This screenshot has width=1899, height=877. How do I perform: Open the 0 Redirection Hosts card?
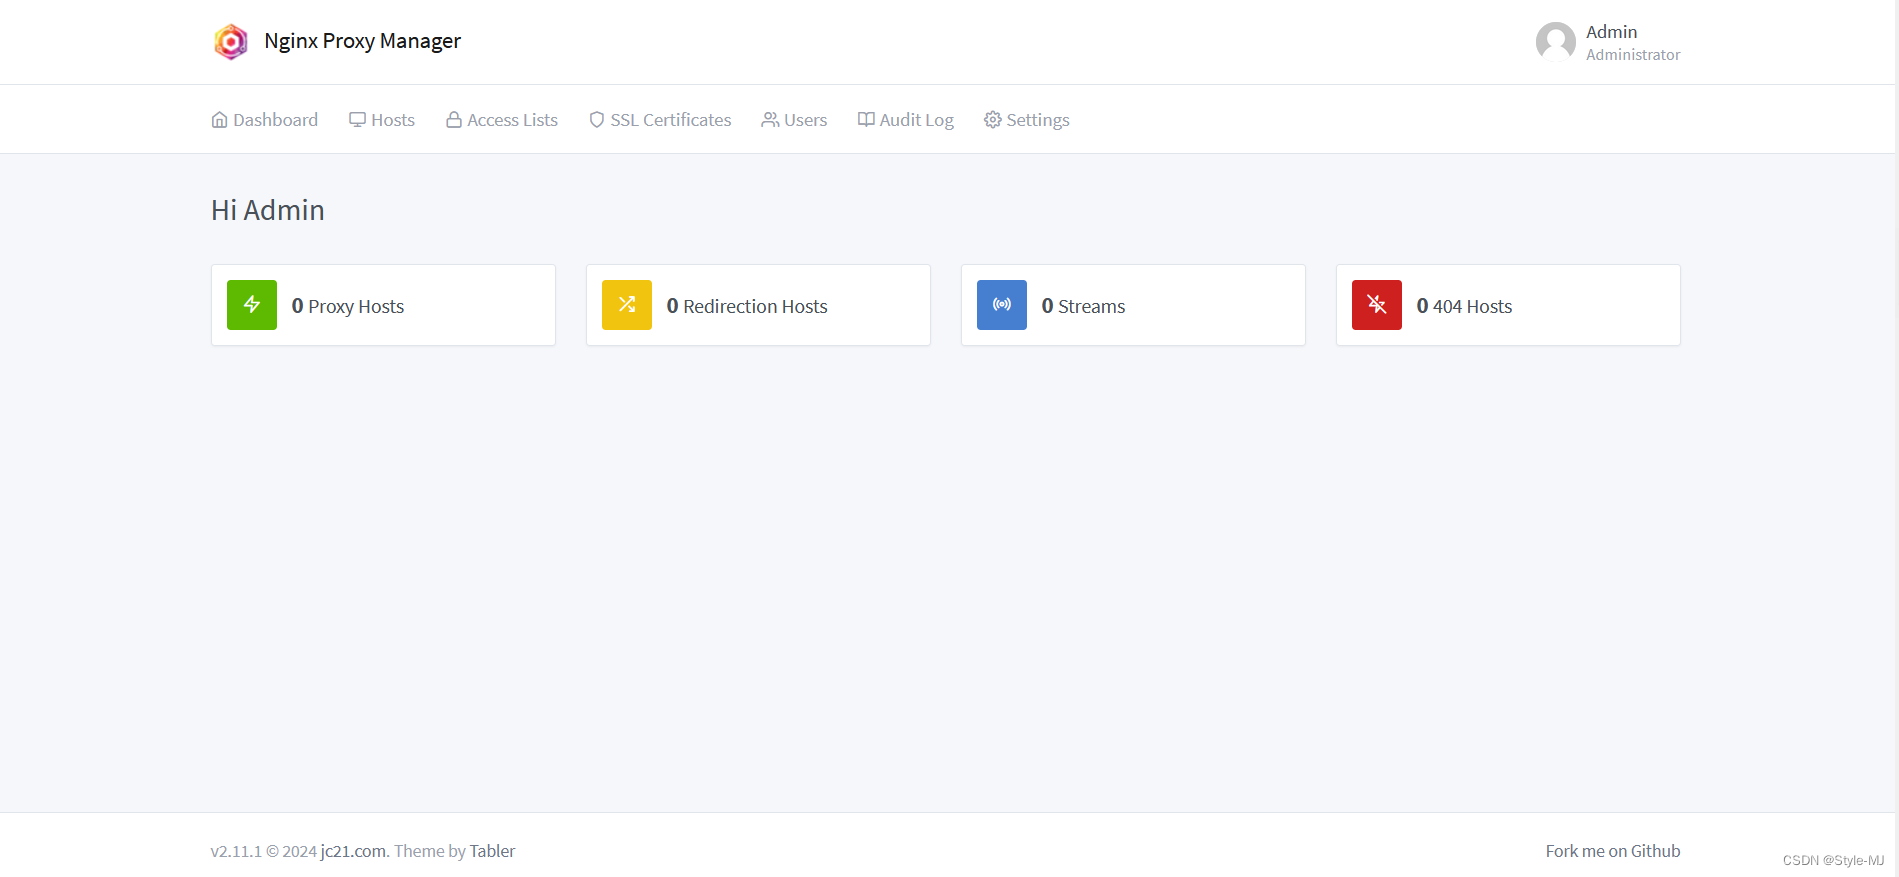pyautogui.click(x=758, y=305)
